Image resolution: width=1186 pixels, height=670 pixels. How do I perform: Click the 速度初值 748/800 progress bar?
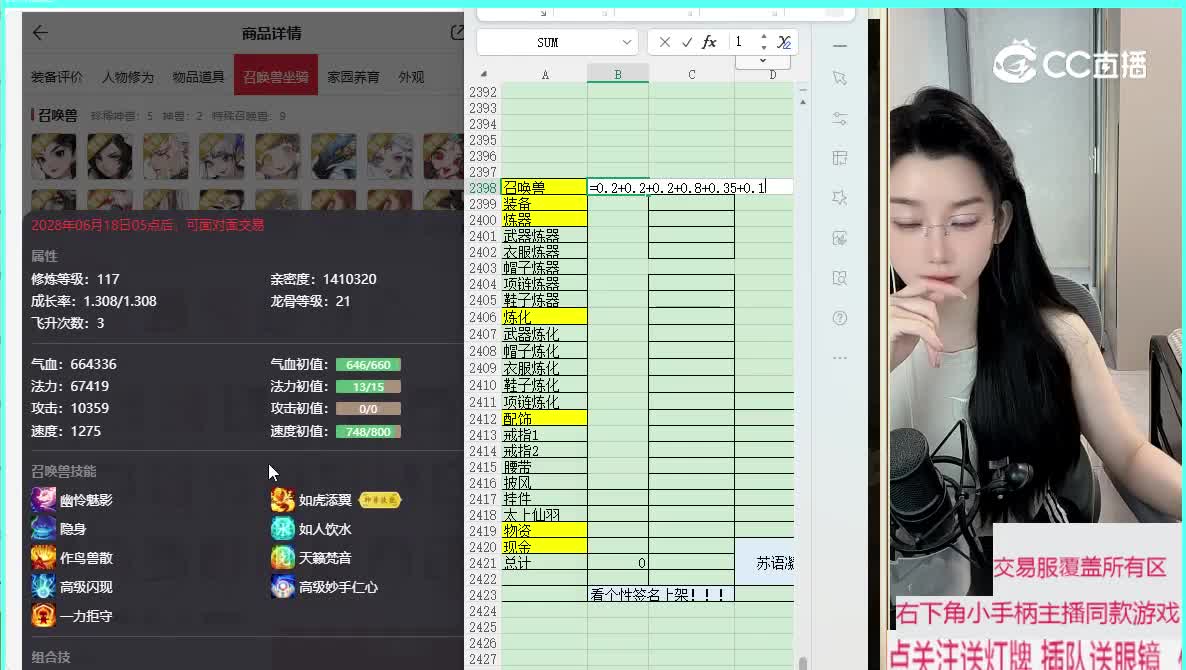coord(368,432)
